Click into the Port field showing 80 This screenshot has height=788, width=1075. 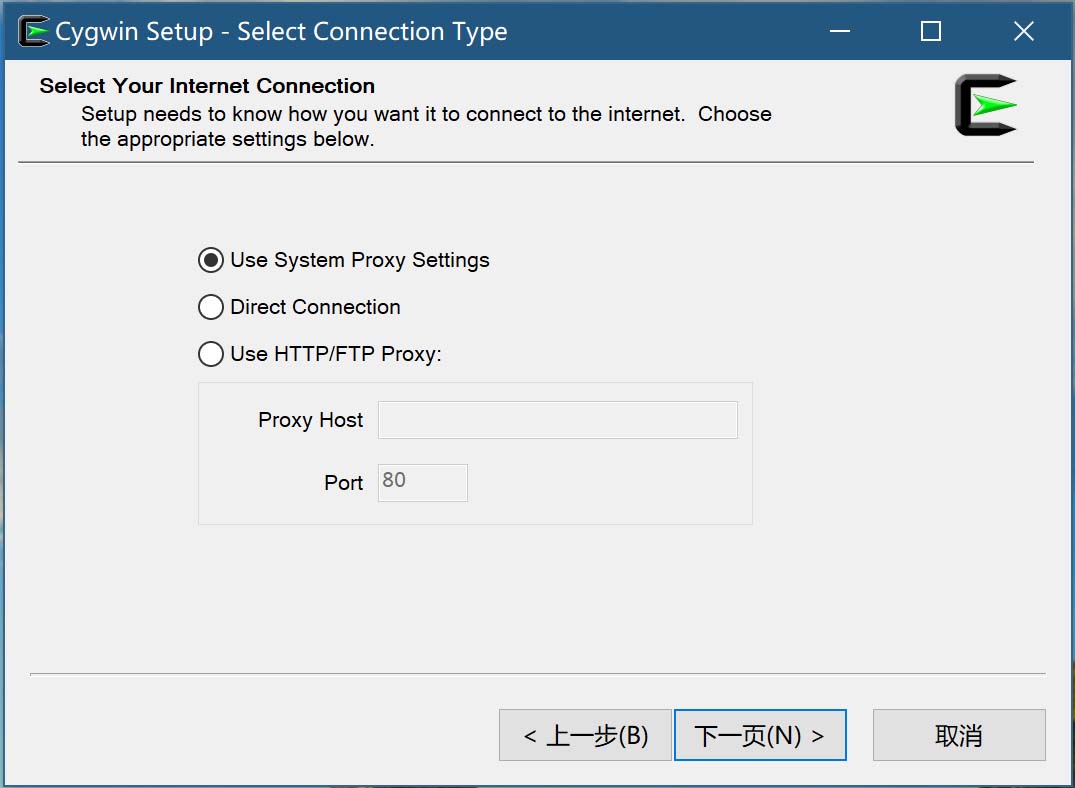point(422,483)
